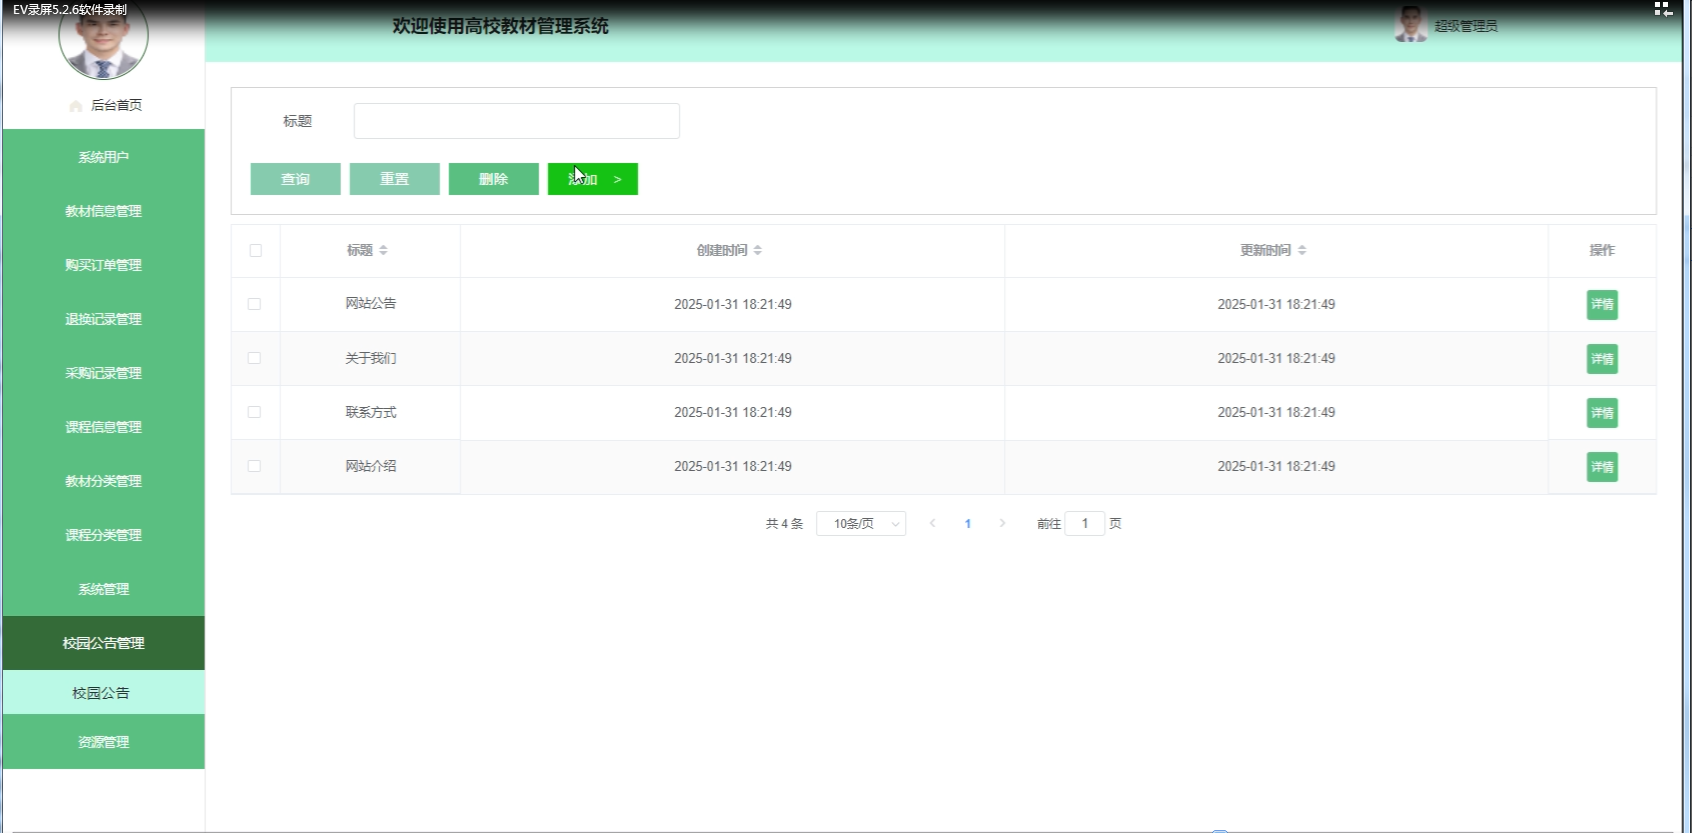Open 详情 for 网站公告 row
Screen dimensions: 1692x833
(x=1602, y=305)
